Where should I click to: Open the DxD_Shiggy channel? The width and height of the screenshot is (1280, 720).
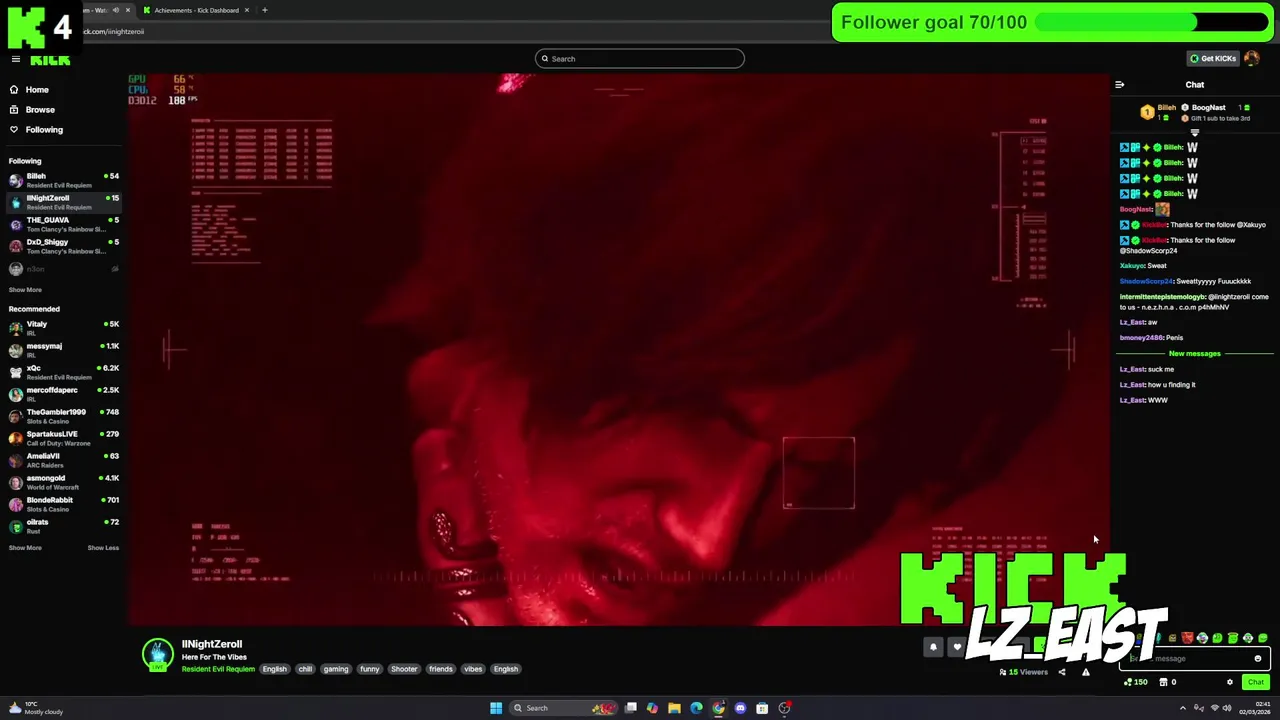pos(62,246)
